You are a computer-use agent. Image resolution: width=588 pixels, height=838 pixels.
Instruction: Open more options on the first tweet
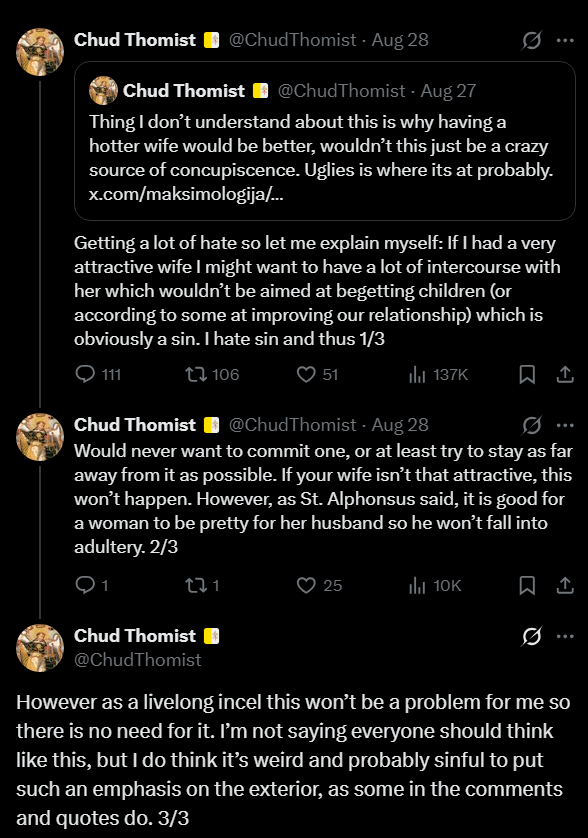(x=565, y=40)
